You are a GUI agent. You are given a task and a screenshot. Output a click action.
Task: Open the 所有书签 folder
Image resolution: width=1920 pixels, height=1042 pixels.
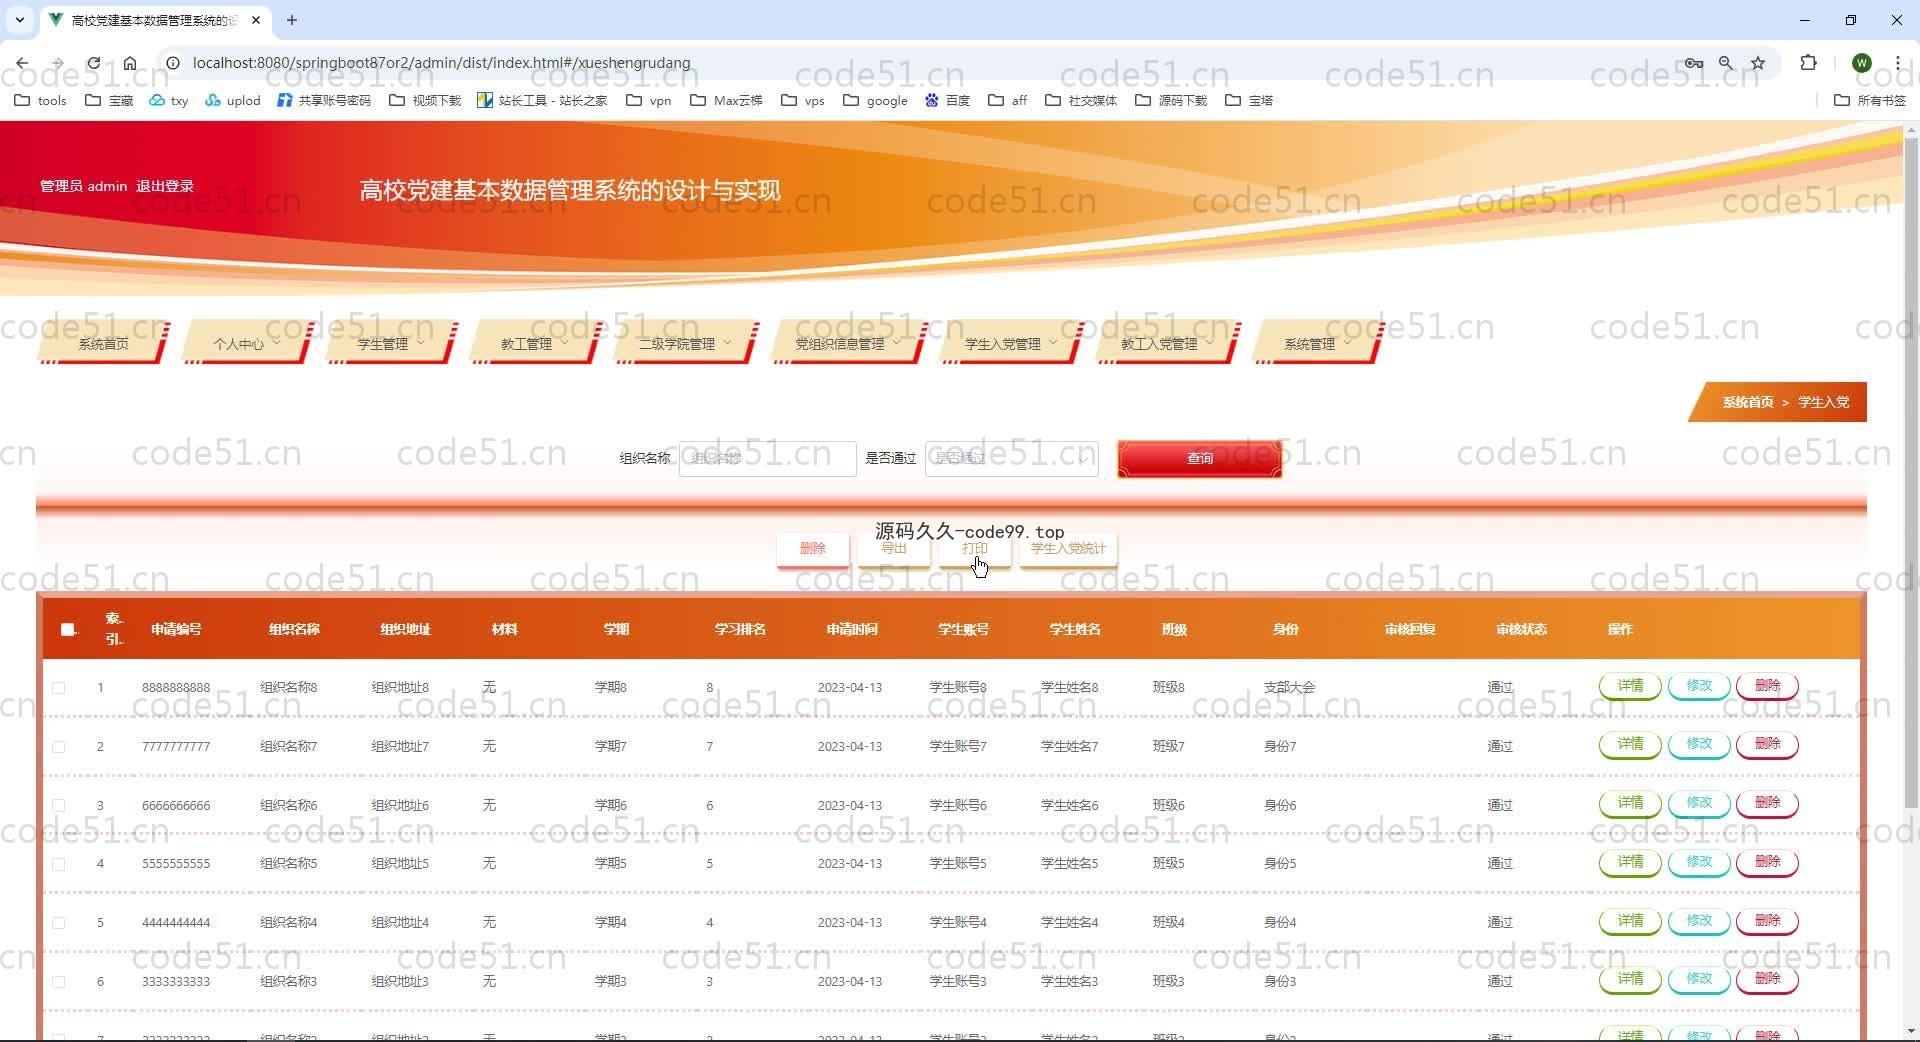click(1870, 100)
